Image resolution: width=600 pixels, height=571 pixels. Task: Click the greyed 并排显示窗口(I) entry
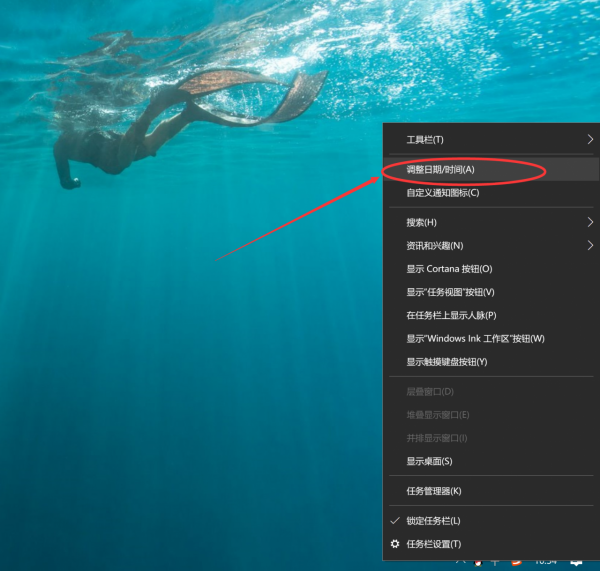491,438
